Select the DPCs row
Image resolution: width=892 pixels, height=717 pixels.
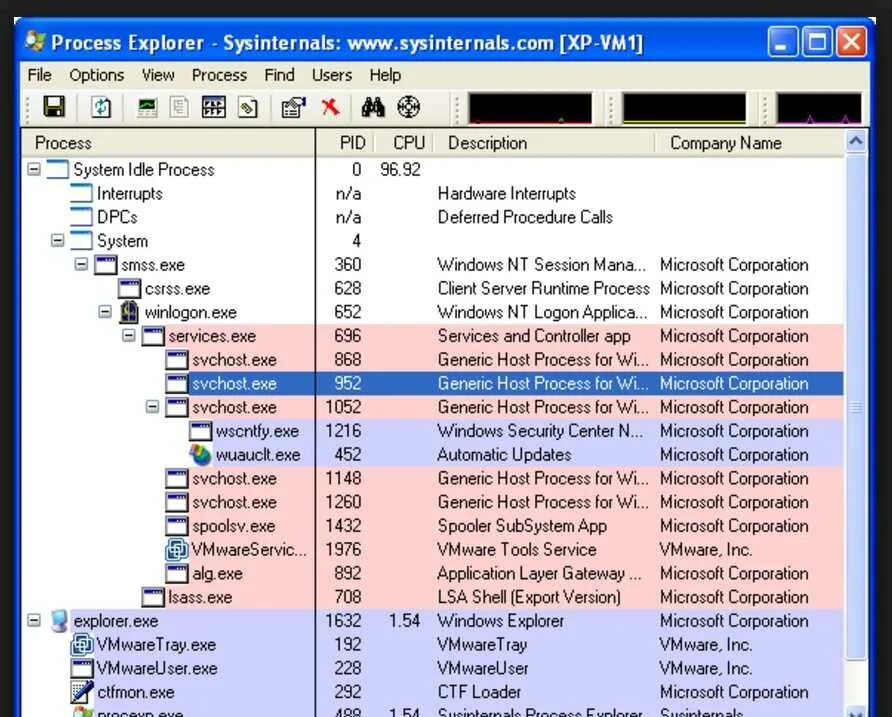[x=432, y=217]
